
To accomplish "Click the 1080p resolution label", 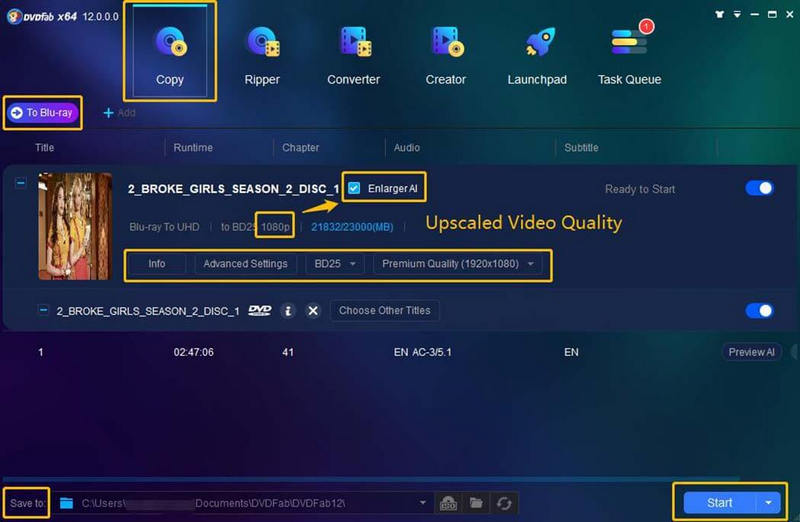I will (x=275, y=227).
